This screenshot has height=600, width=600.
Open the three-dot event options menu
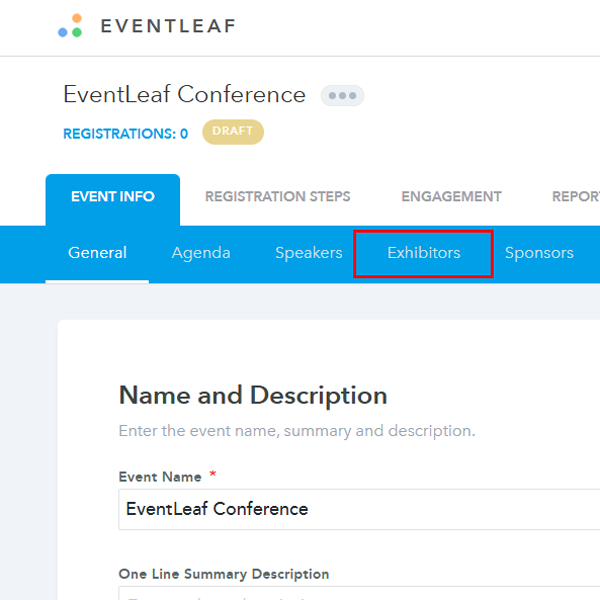point(342,95)
